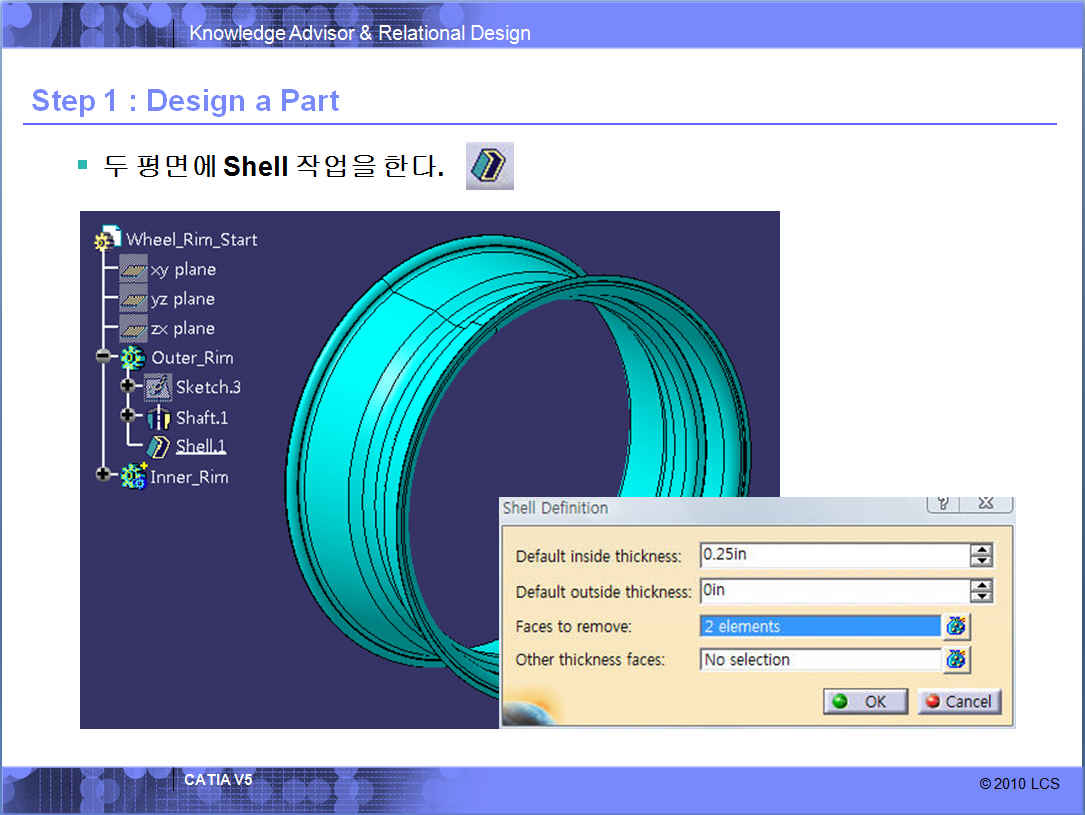Image resolution: width=1085 pixels, height=815 pixels.
Task: Click the Shell.1 feature icon
Action: 159,446
